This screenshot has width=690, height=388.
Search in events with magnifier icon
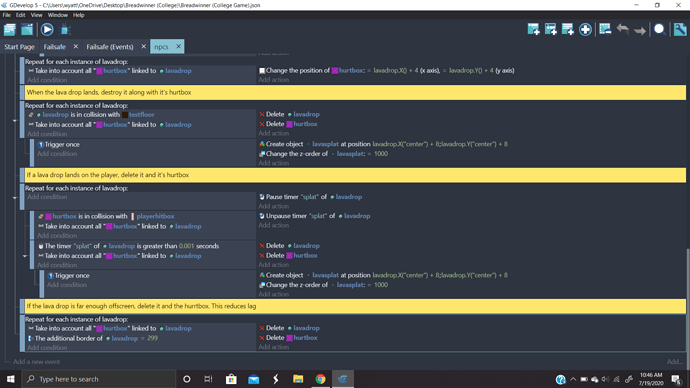coord(659,29)
